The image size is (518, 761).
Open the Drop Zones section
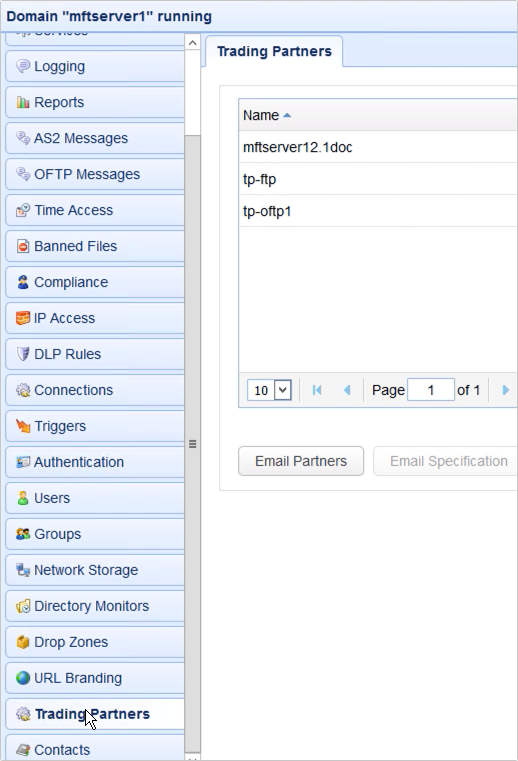95,642
